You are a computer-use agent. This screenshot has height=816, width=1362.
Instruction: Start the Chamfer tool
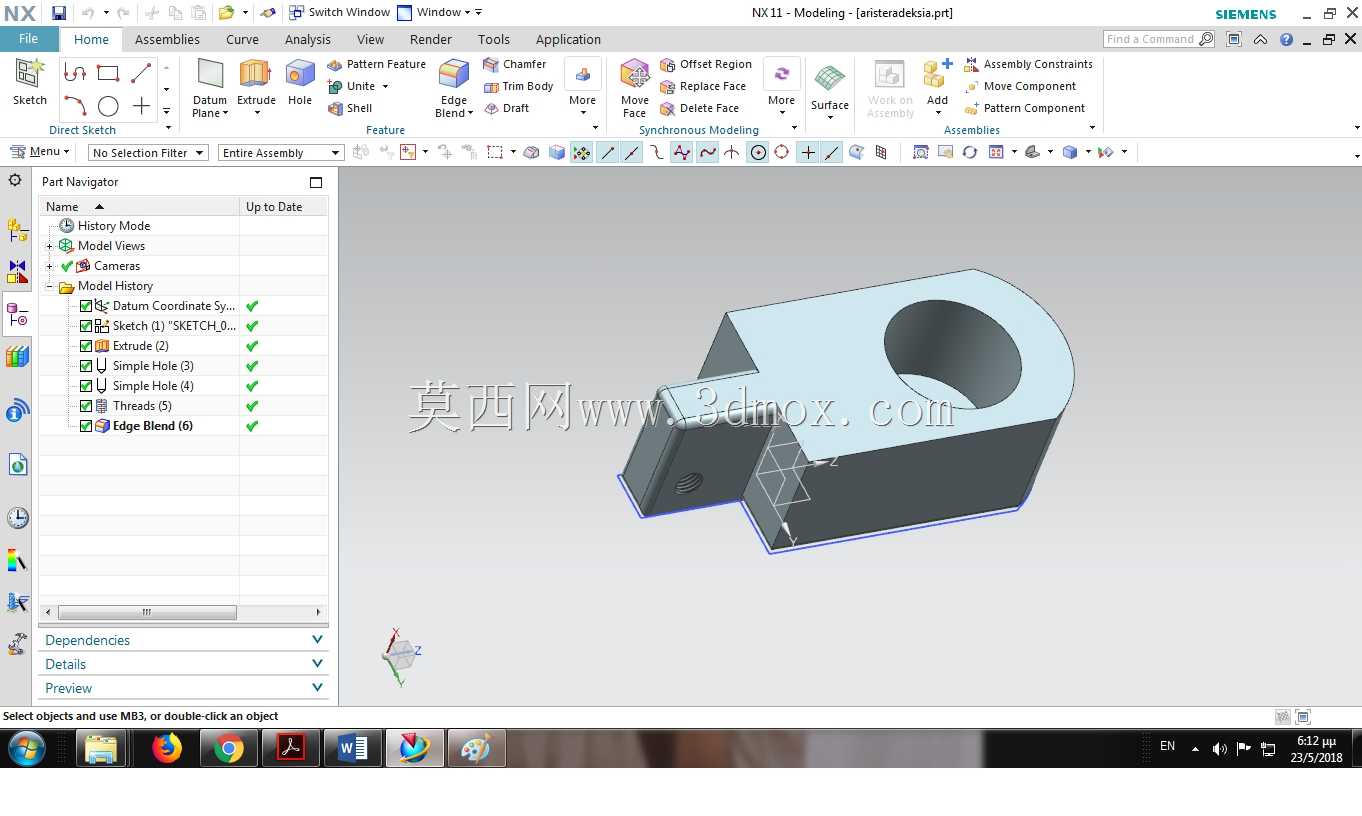click(515, 64)
